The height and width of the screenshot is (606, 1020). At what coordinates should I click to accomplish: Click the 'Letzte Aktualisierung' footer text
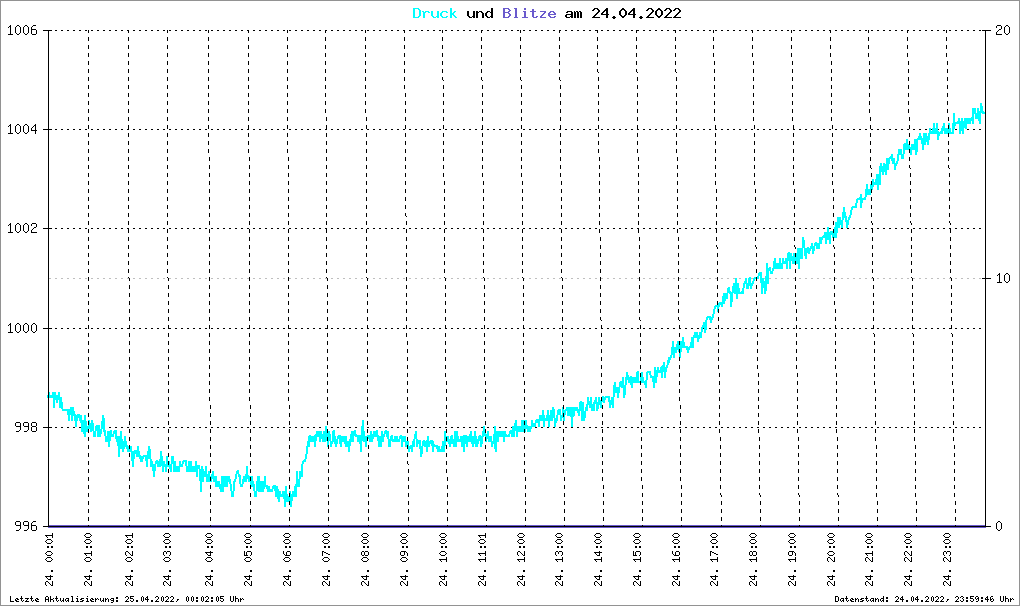click(x=126, y=599)
